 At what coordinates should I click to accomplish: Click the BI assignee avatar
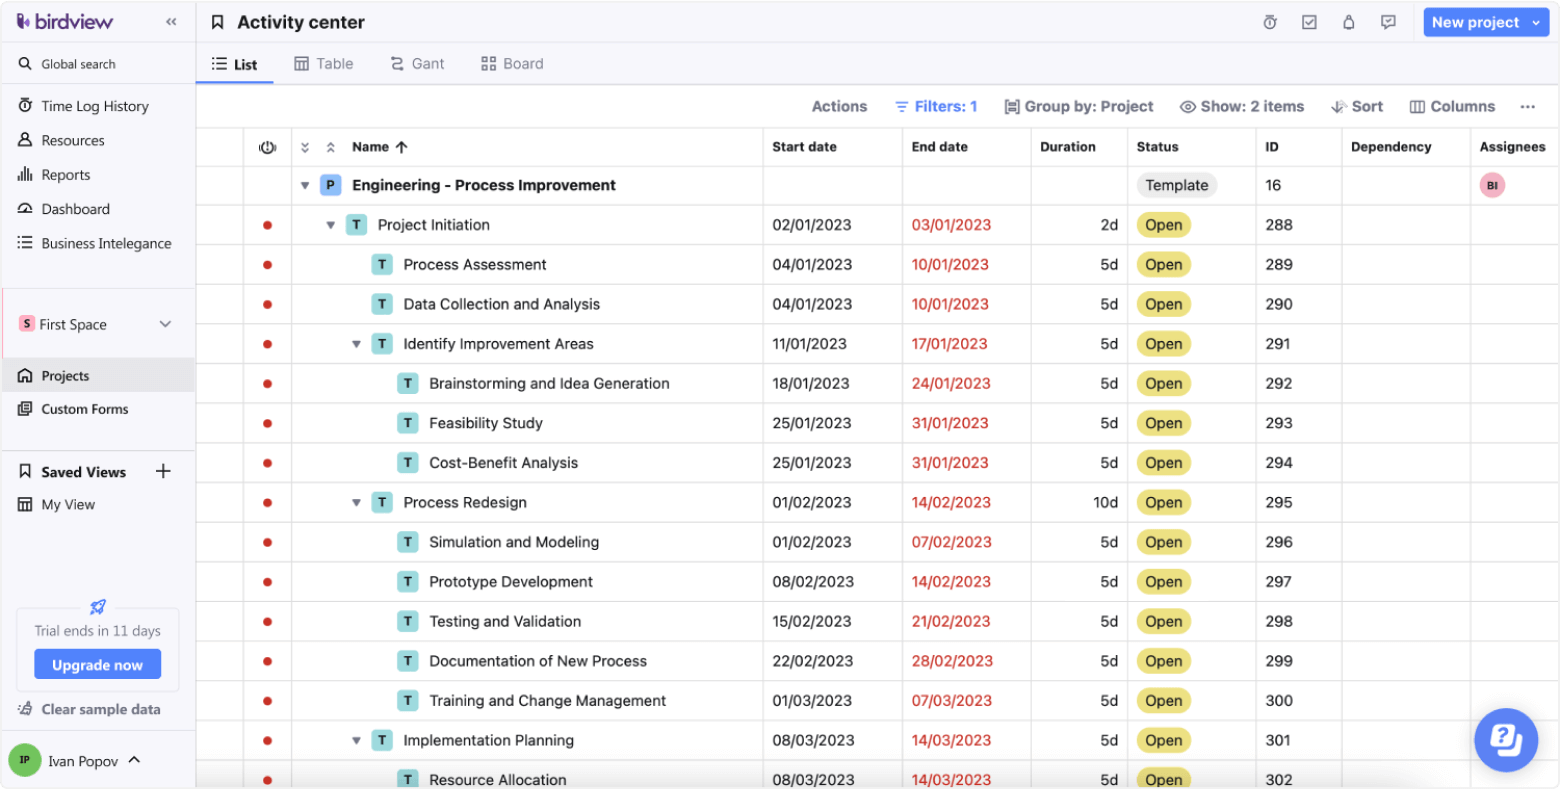[1492, 185]
